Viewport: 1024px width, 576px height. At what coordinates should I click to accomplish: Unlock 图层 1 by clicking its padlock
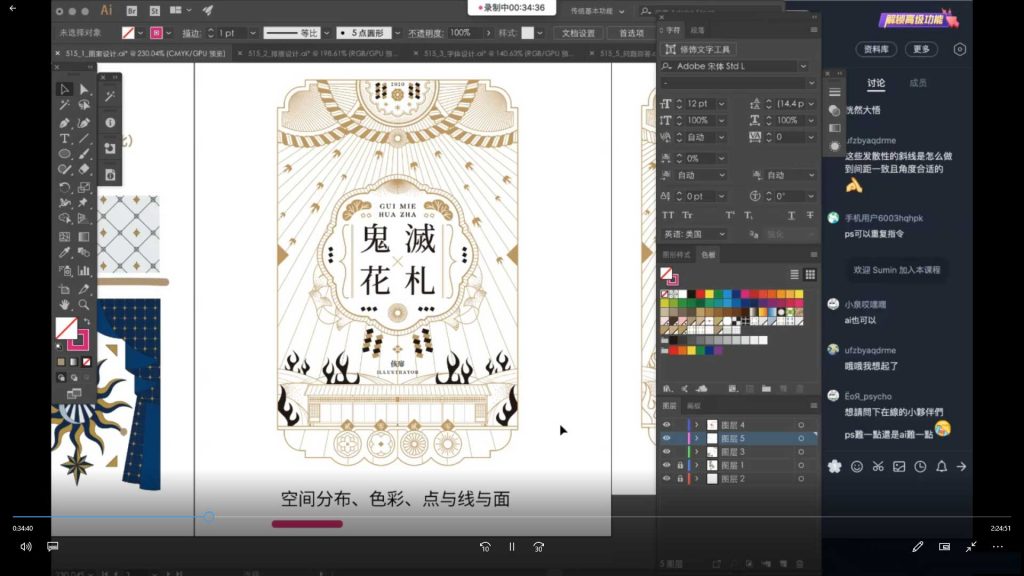pyautogui.click(x=681, y=465)
